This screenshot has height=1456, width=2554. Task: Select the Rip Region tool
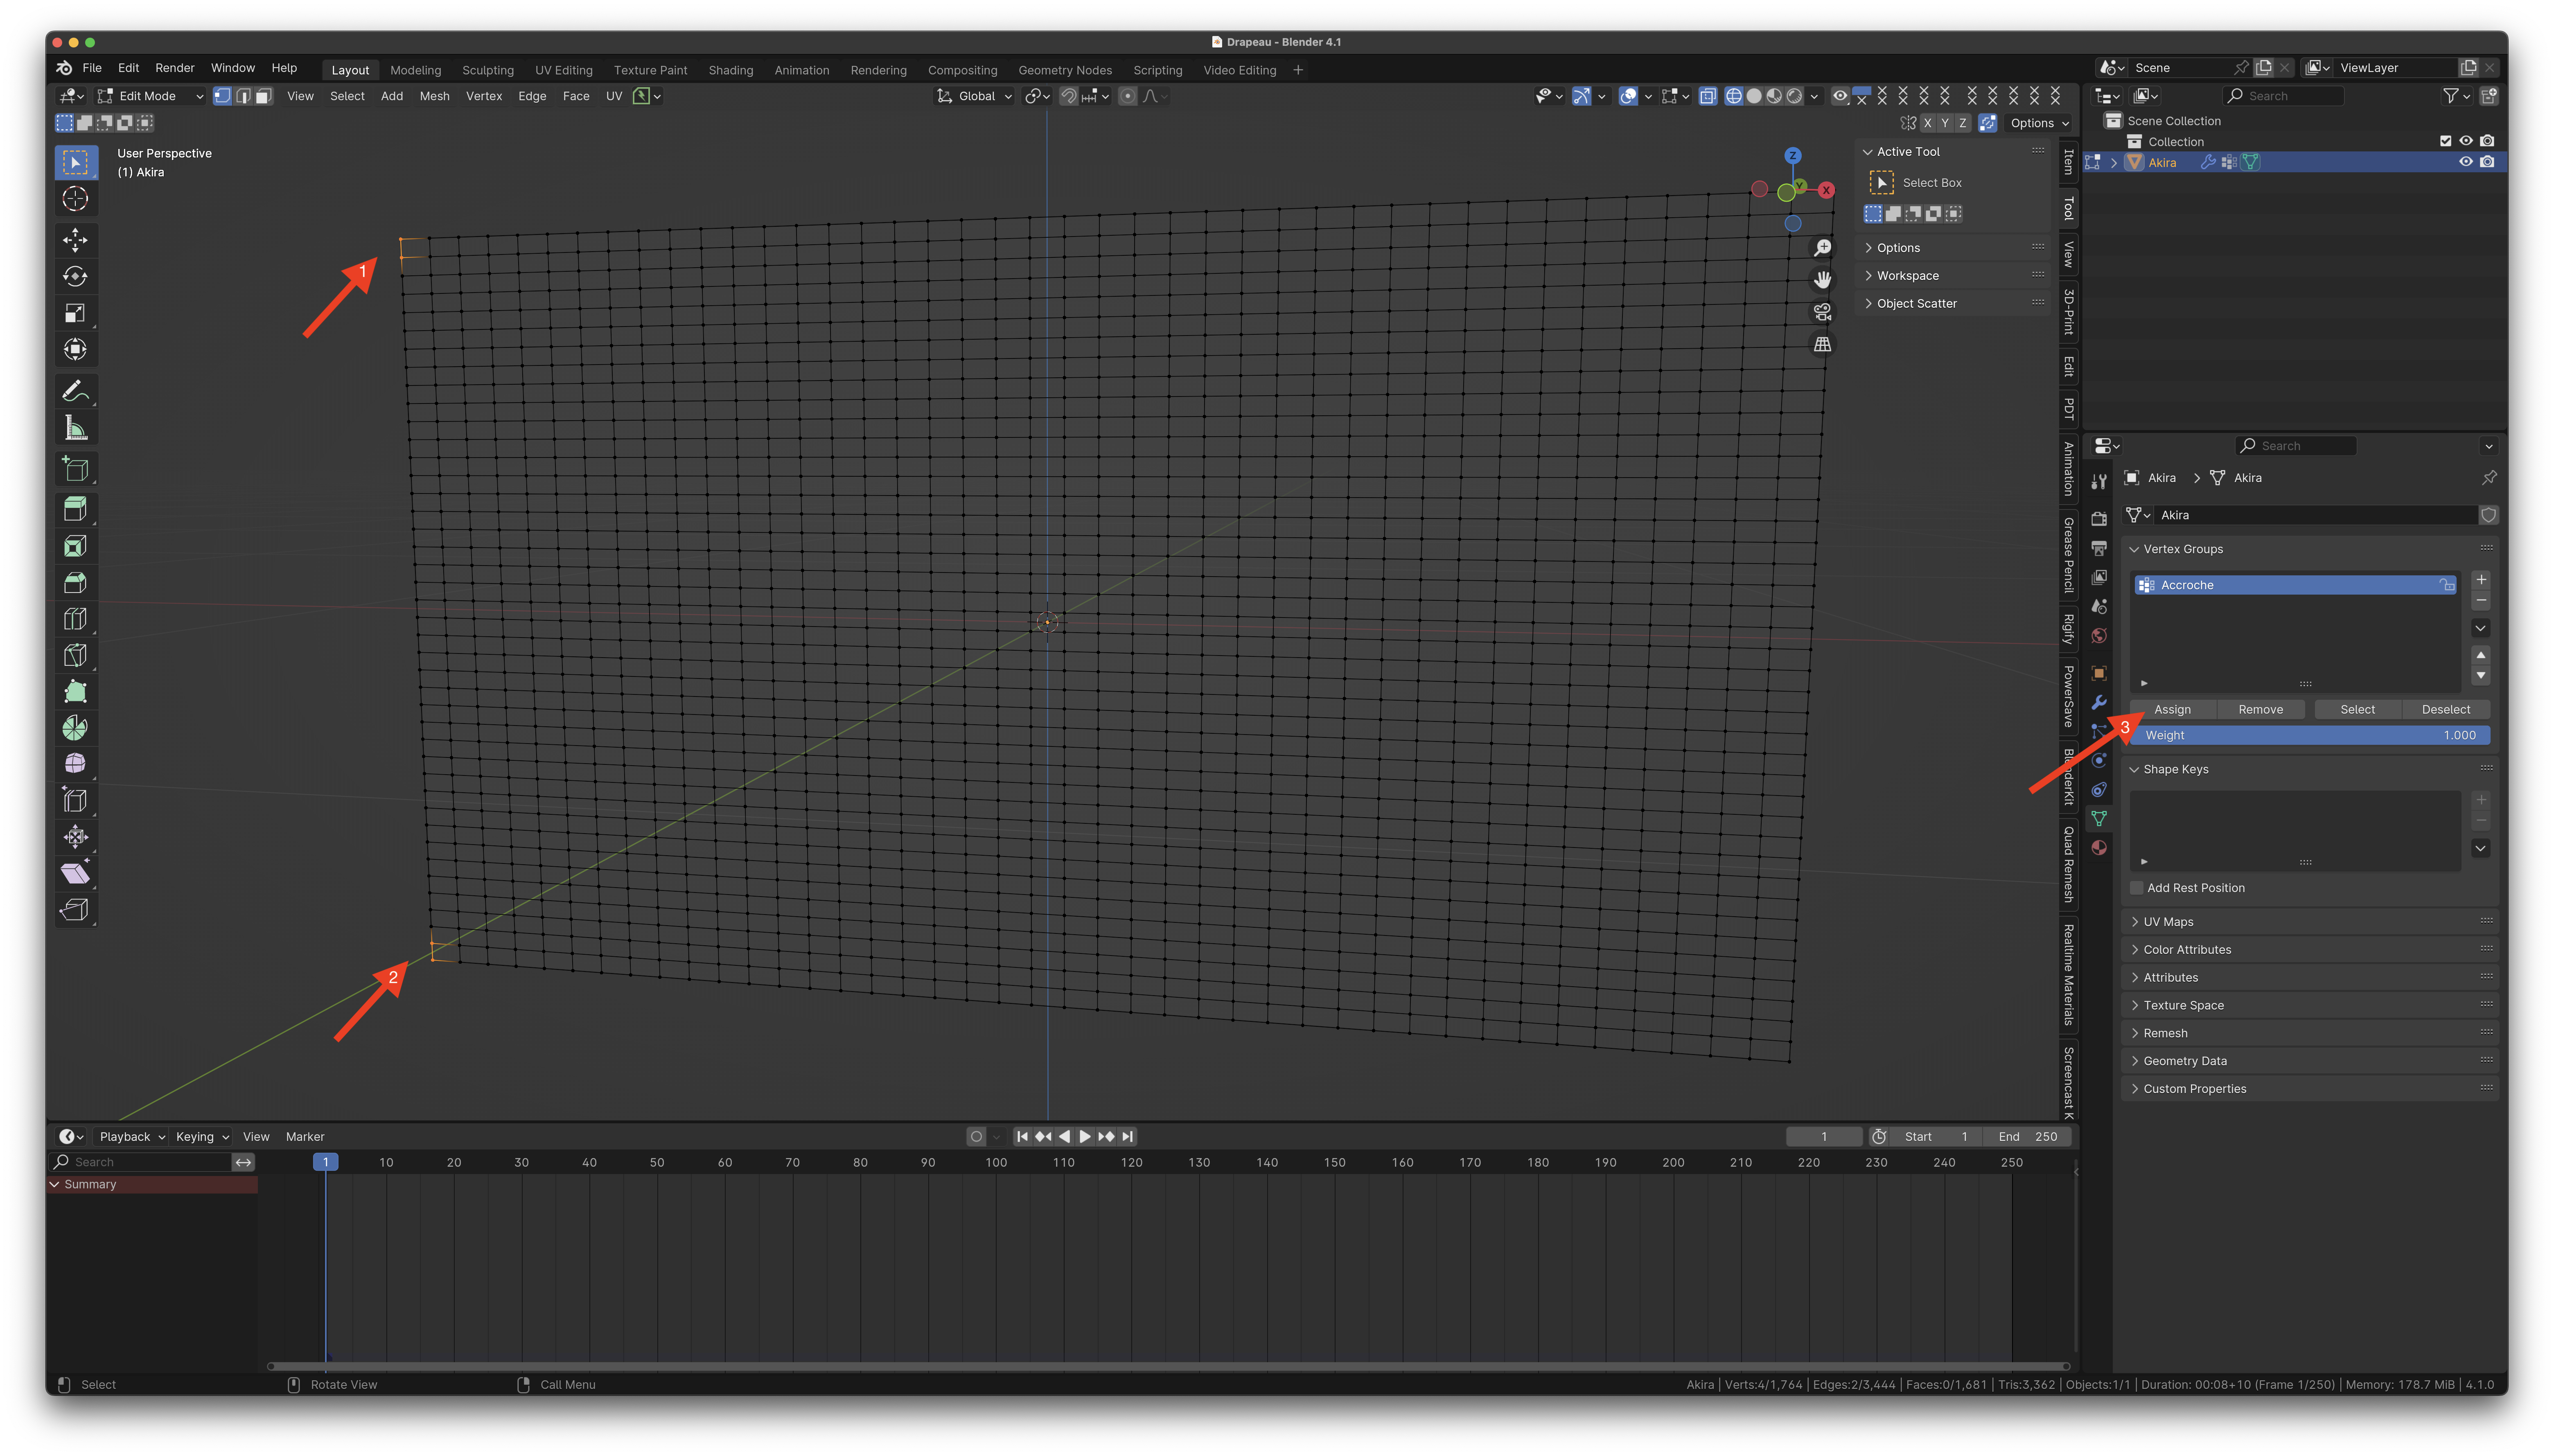(x=75, y=910)
